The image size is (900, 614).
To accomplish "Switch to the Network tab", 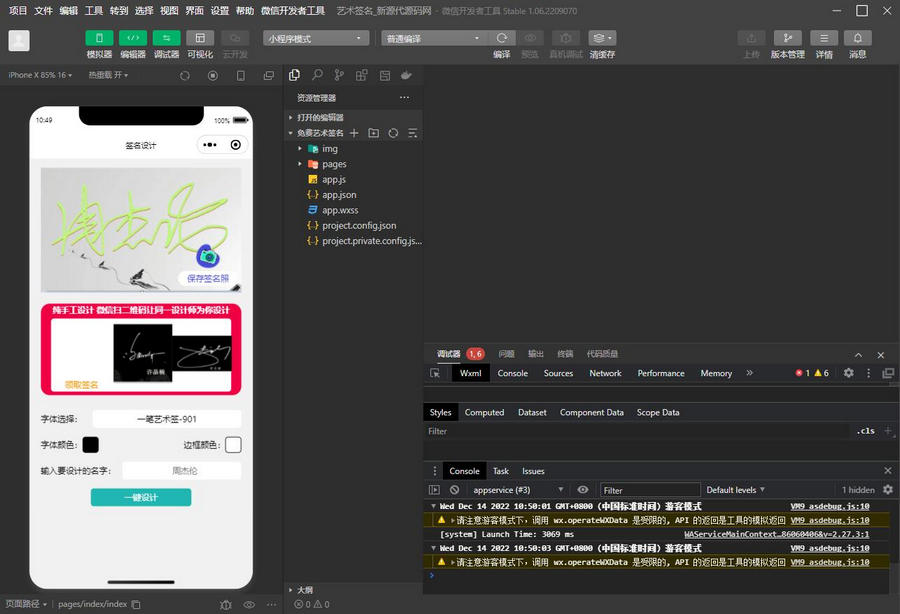I will pos(605,373).
